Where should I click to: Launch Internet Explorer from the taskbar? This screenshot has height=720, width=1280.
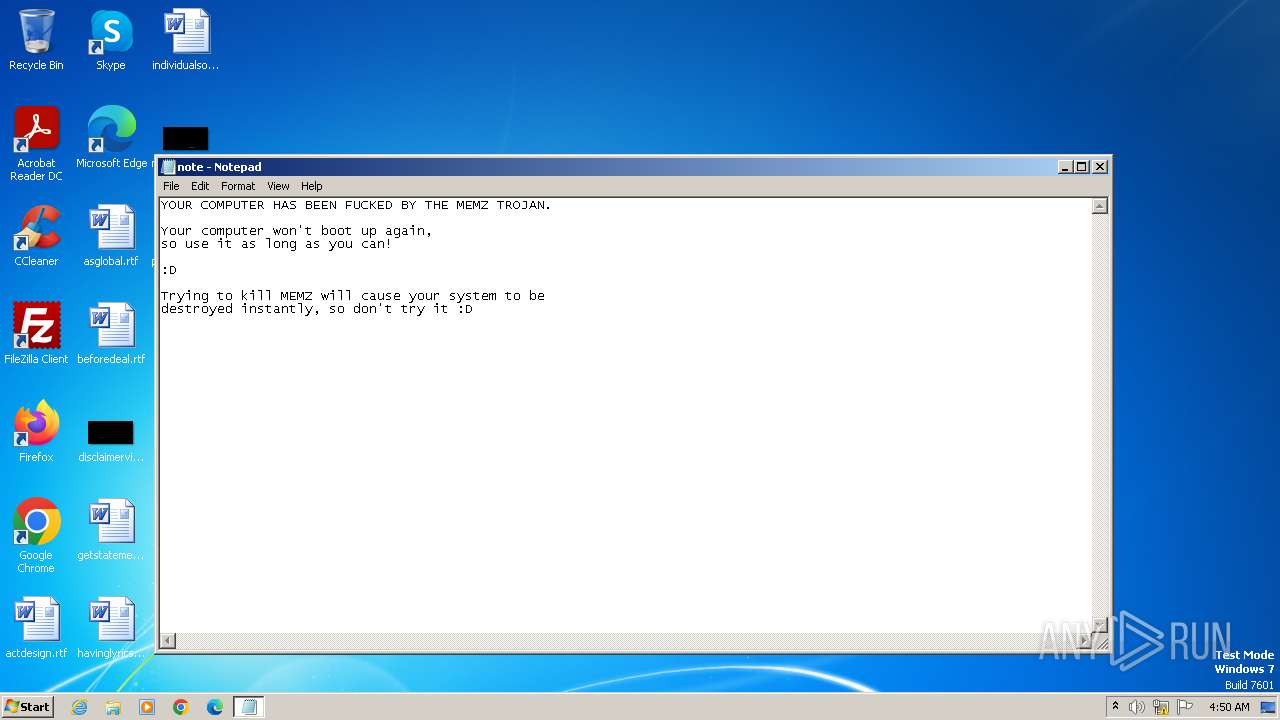79,707
